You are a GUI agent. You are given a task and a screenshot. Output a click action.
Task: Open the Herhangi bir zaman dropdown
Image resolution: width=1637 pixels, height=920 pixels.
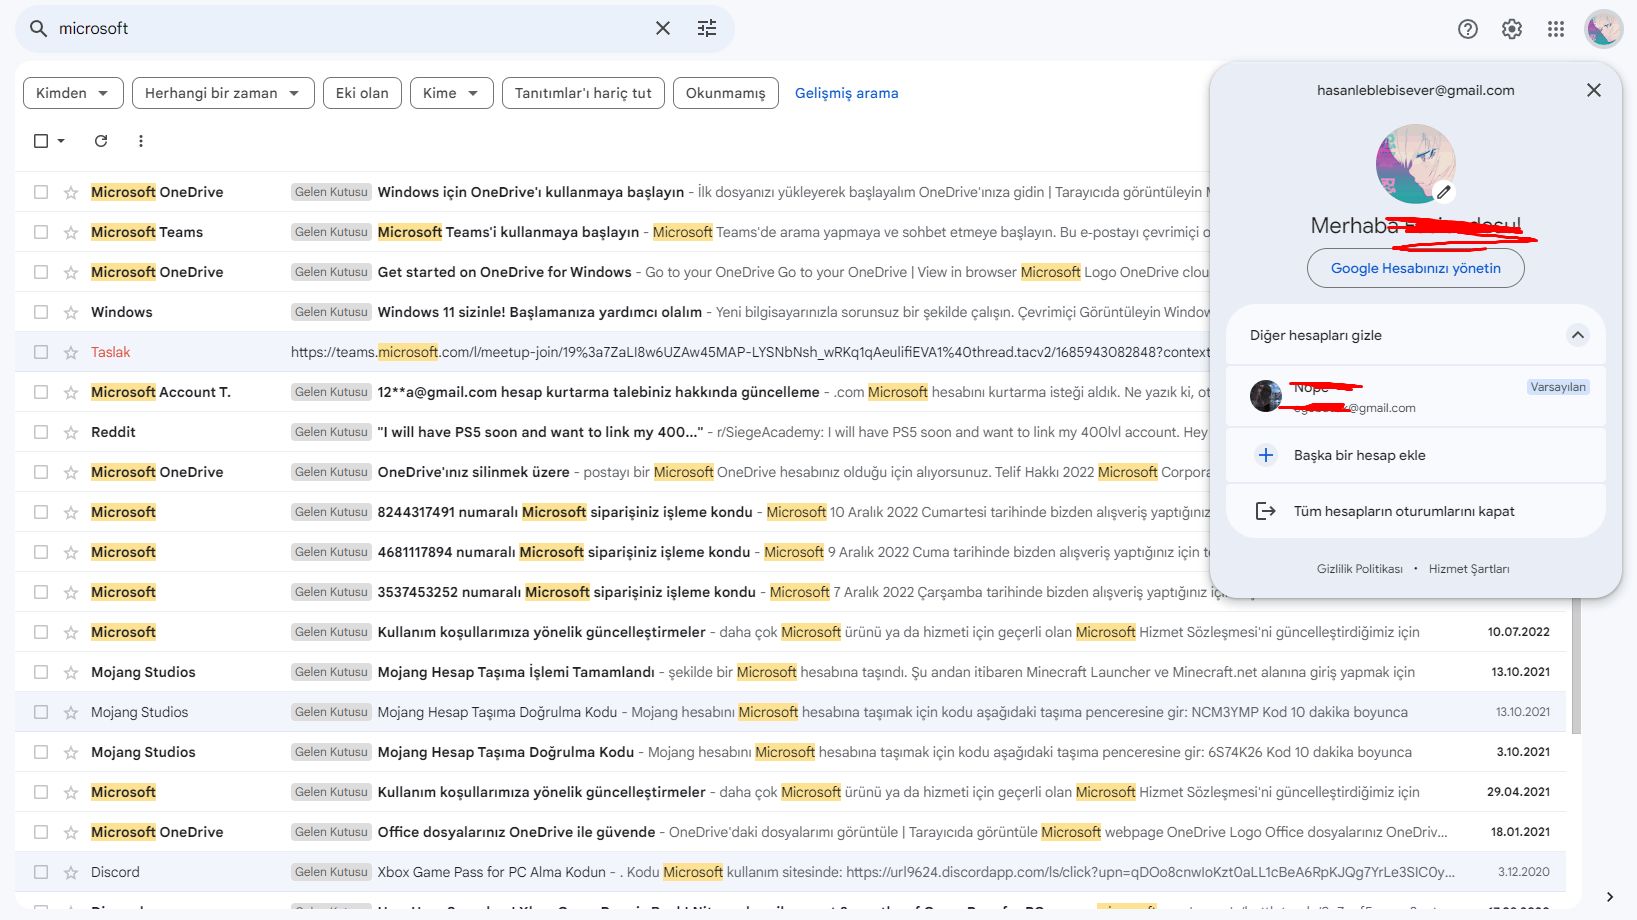pyautogui.click(x=223, y=93)
